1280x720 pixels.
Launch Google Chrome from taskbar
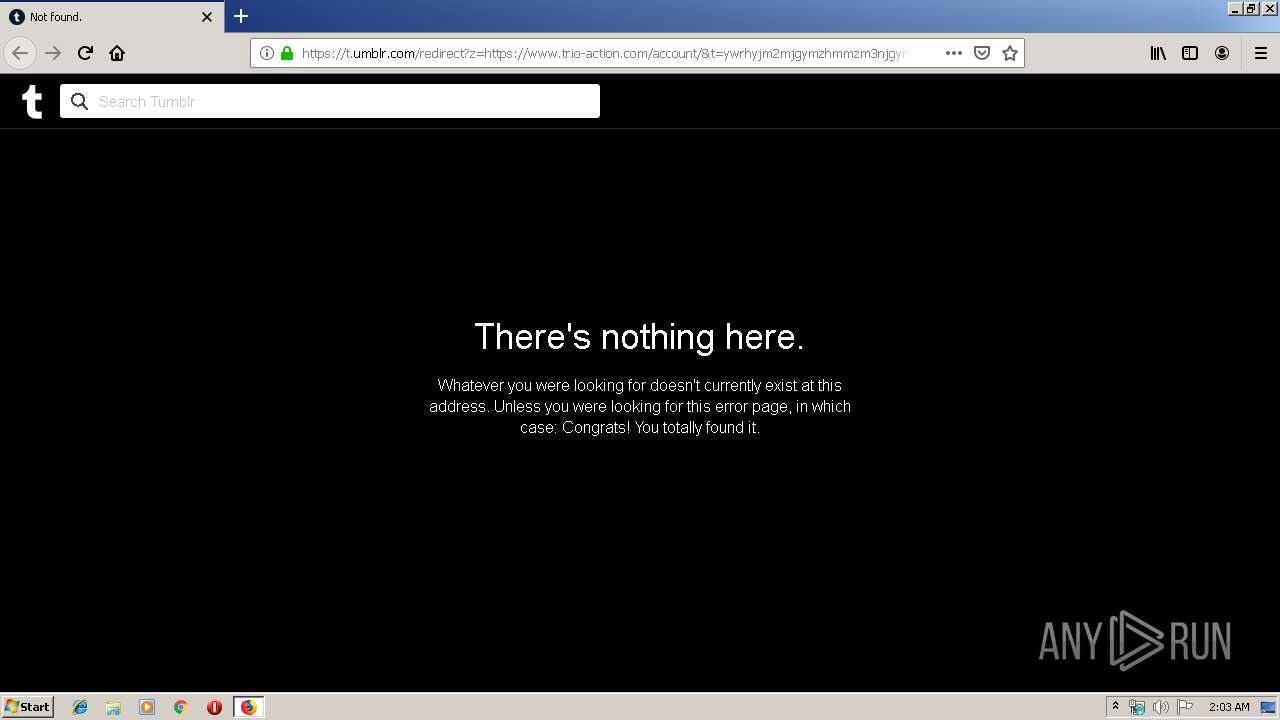181,707
